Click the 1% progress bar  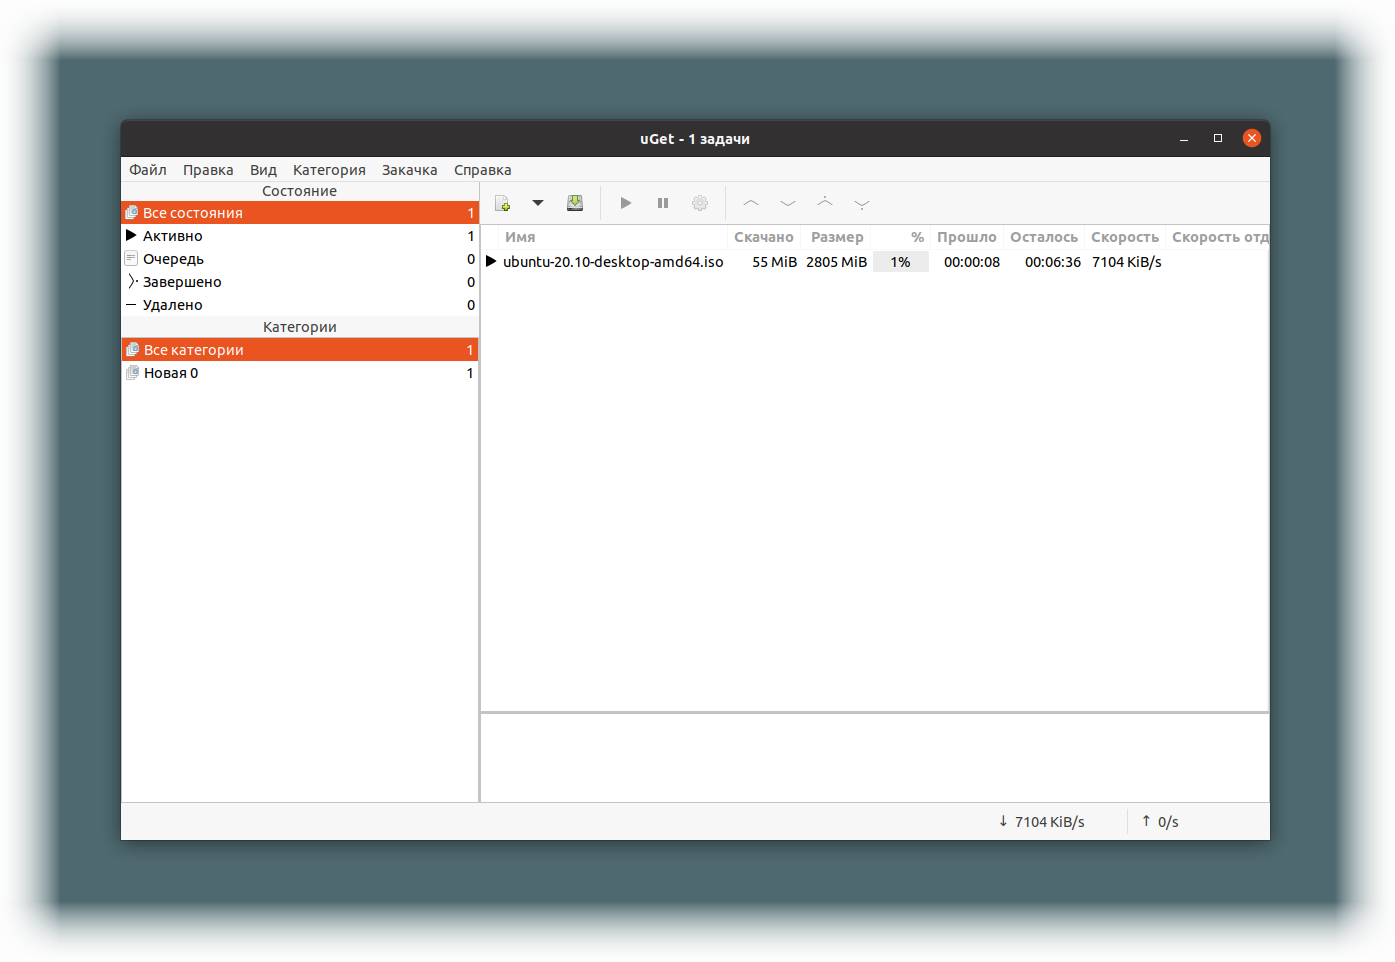tap(901, 262)
